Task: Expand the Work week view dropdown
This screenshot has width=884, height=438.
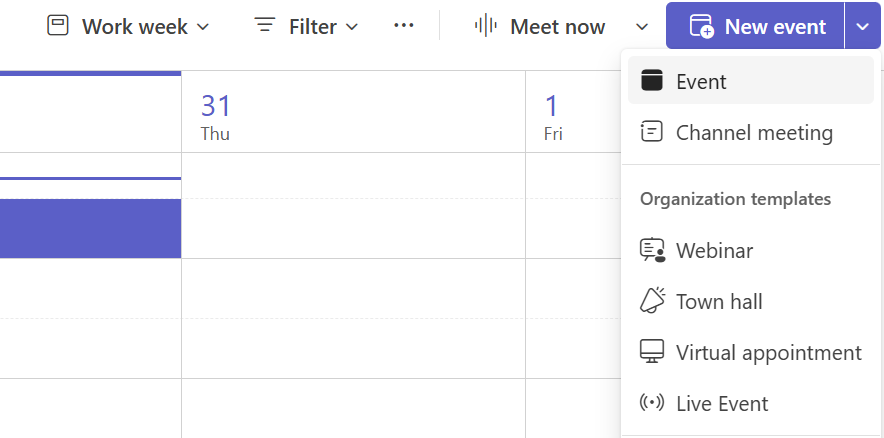Action: 204,26
